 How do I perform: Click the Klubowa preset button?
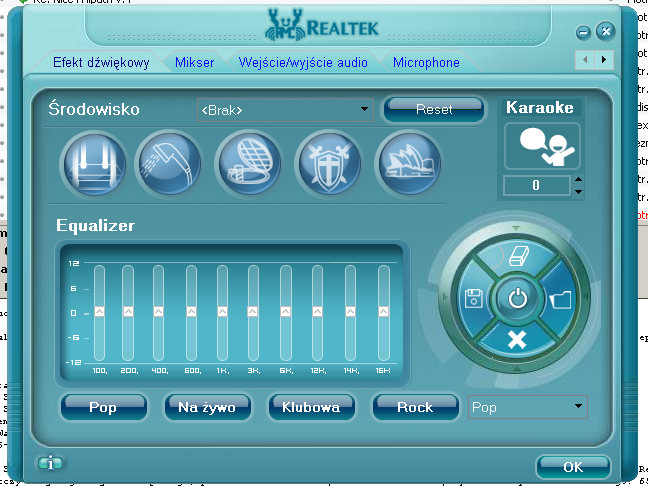311,407
